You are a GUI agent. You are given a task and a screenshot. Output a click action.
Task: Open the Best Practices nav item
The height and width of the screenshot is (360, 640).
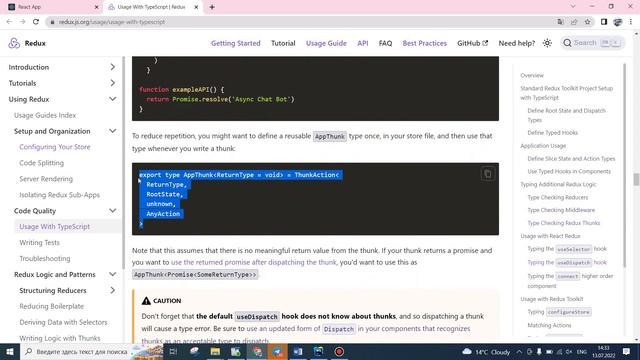point(424,43)
